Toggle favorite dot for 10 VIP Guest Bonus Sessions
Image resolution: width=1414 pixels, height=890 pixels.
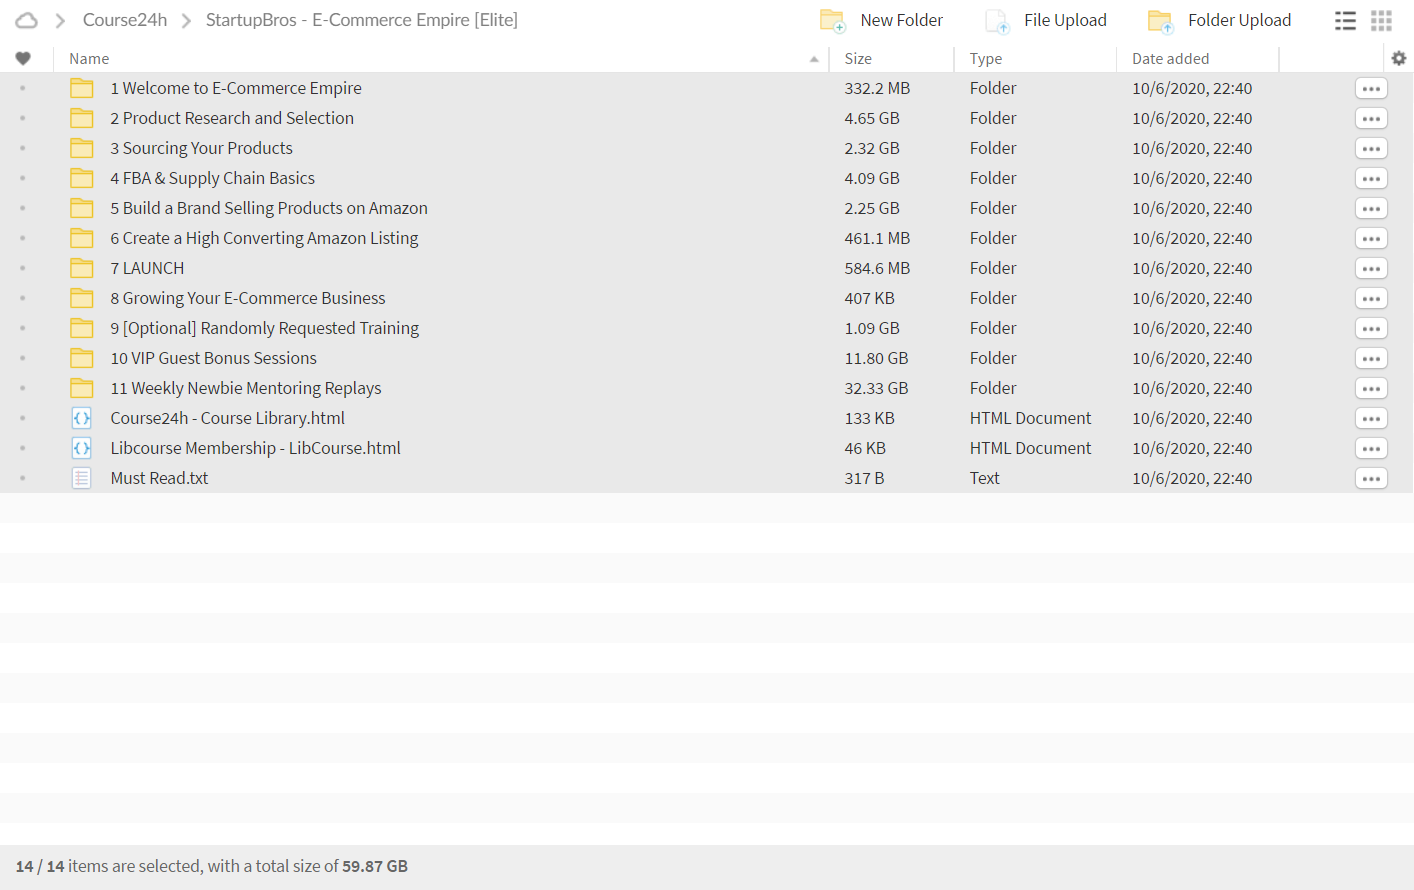pos(23,358)
